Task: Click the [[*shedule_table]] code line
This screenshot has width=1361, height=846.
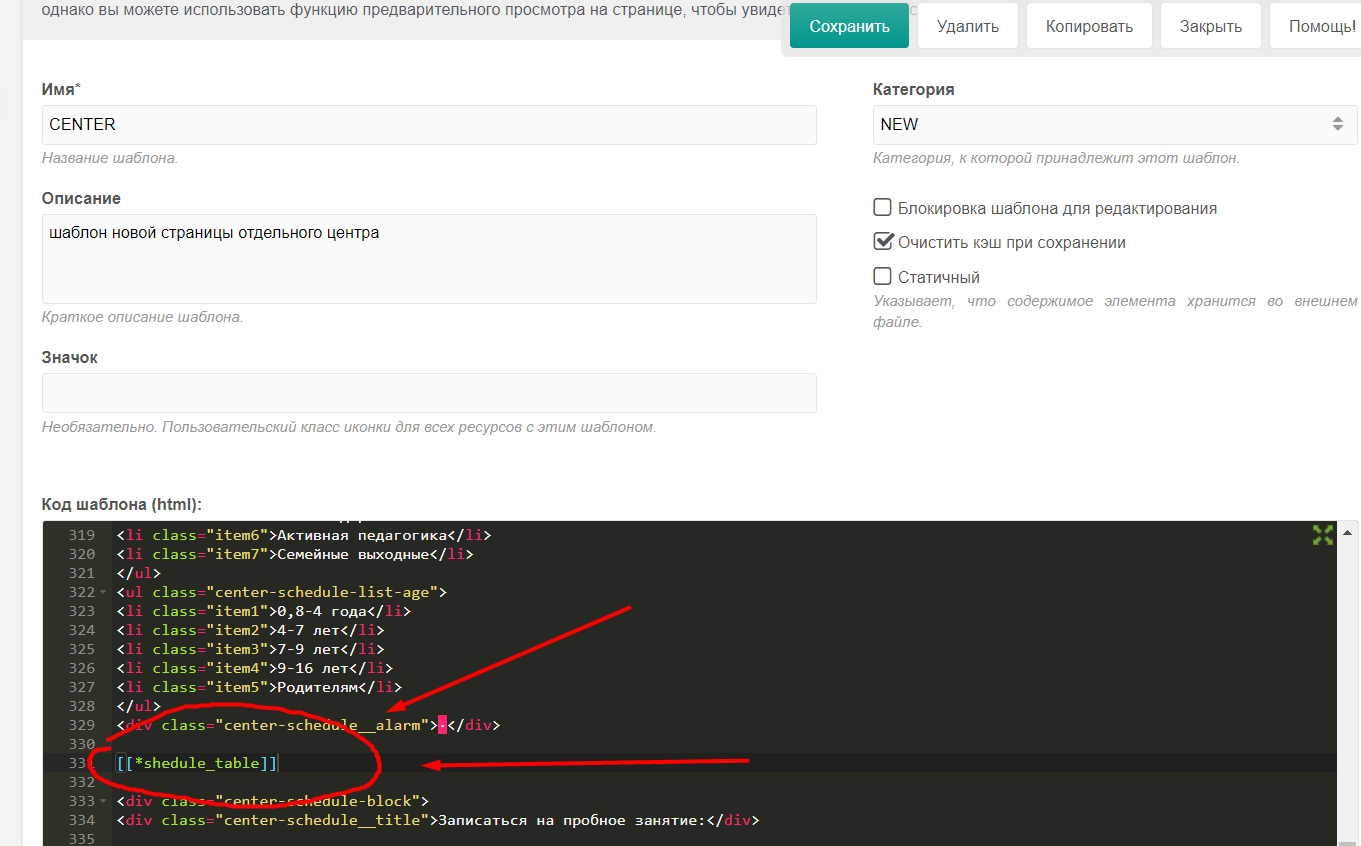Action: [197, 763]
